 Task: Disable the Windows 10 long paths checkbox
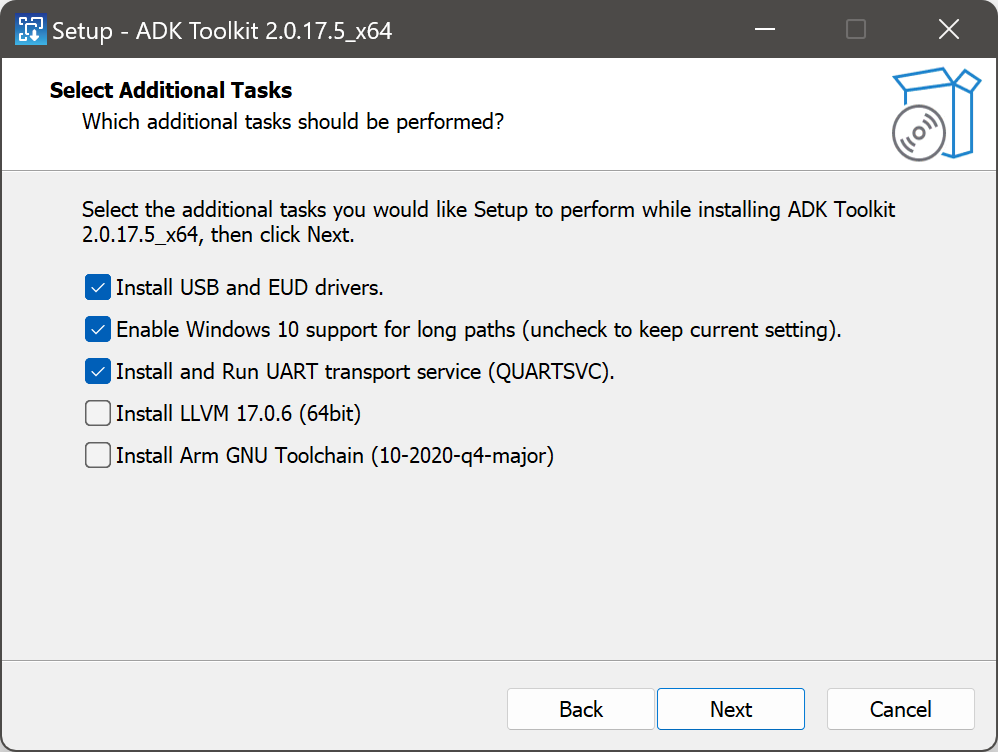coord(98,329)
